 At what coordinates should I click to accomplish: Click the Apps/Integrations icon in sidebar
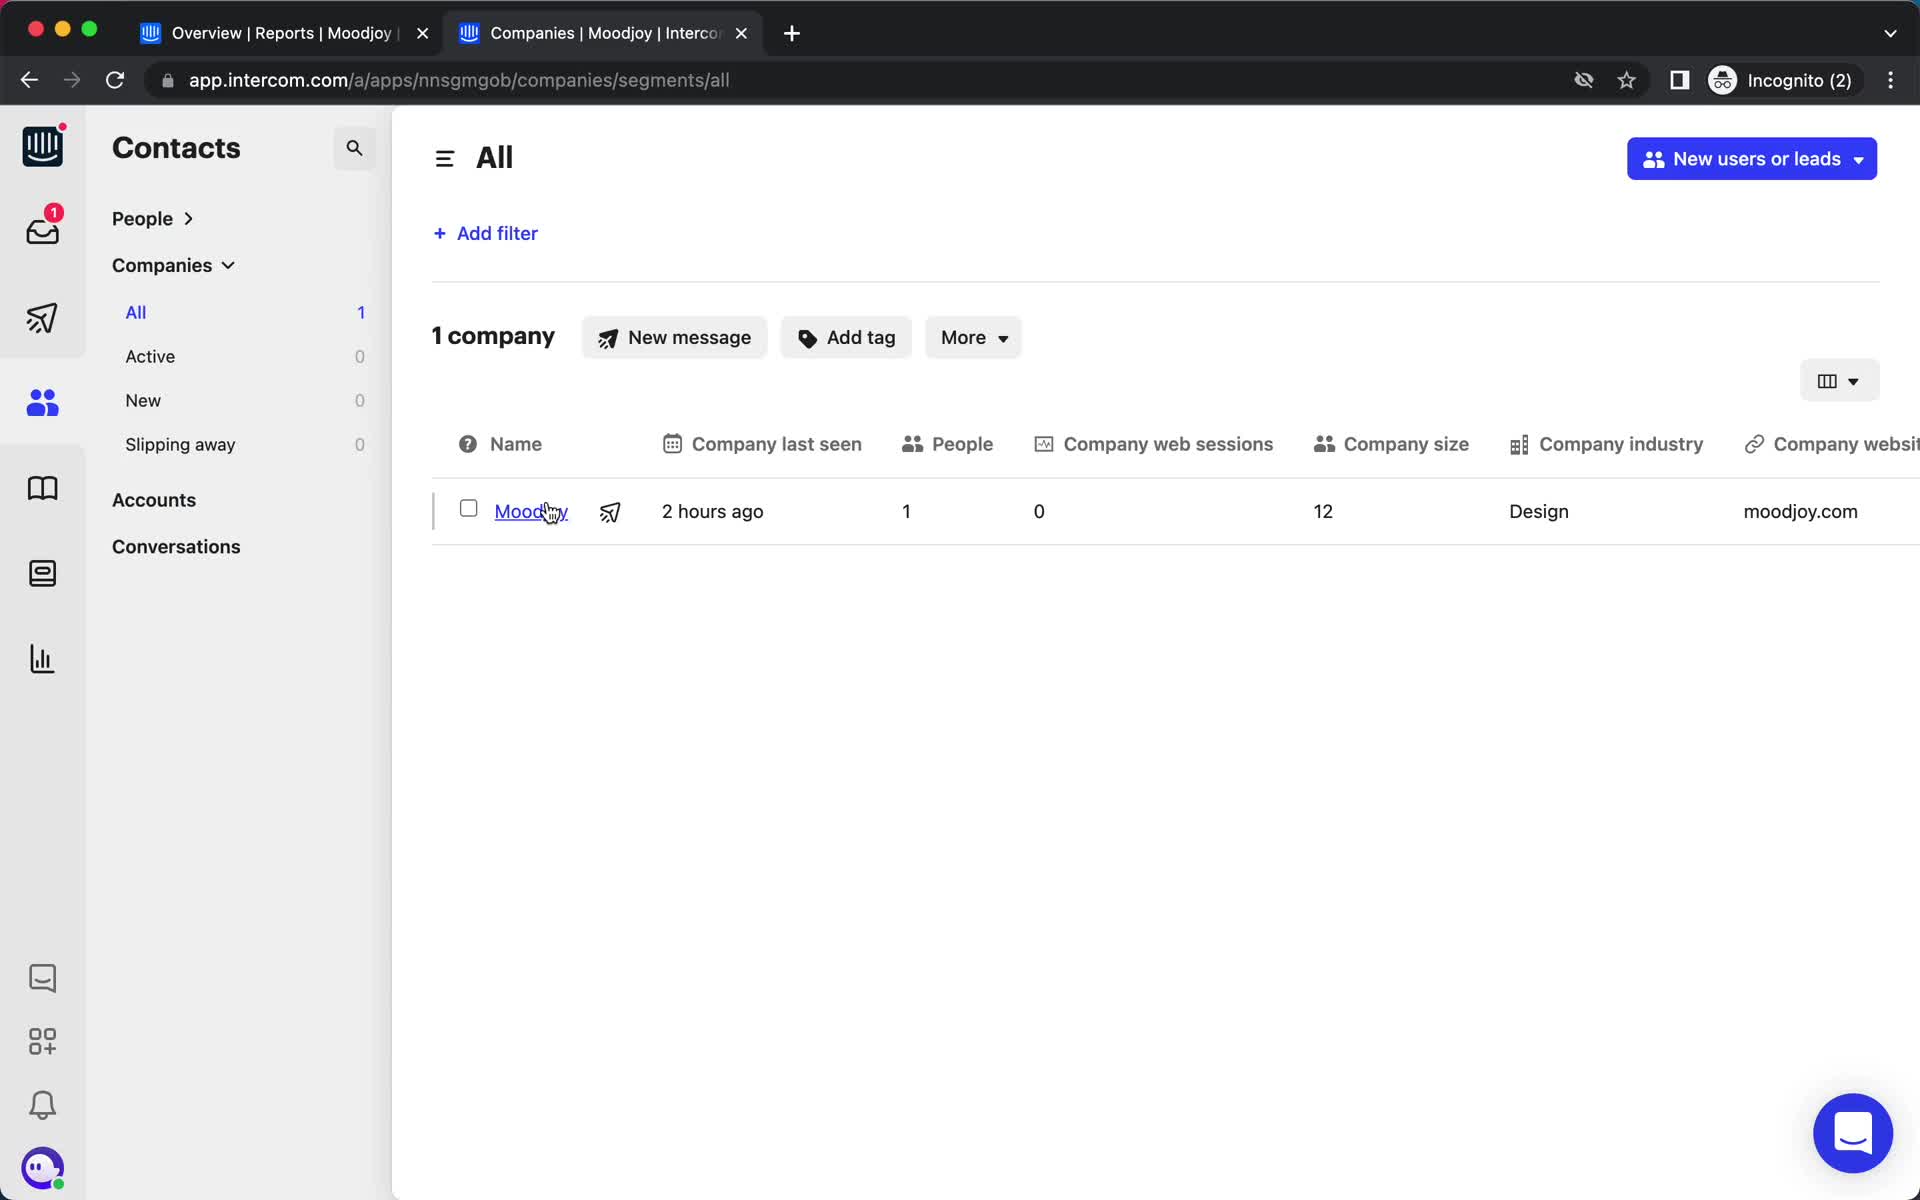click(41, 1040)
